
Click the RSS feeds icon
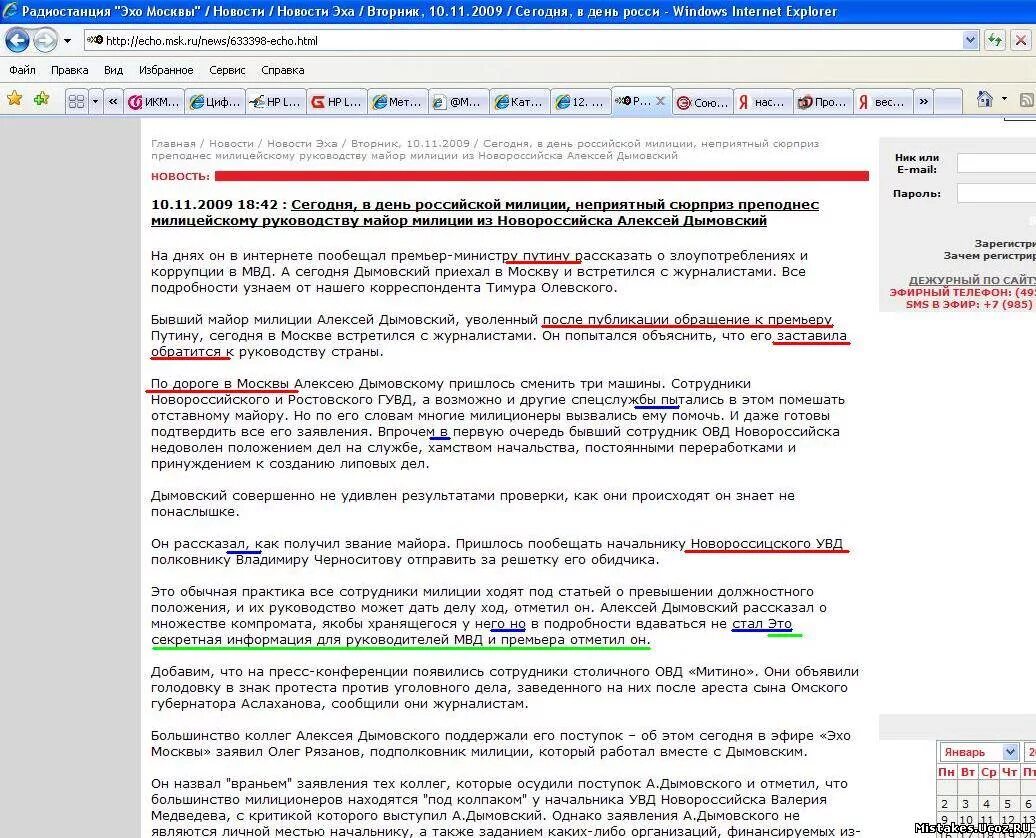tap(1027, 100)
